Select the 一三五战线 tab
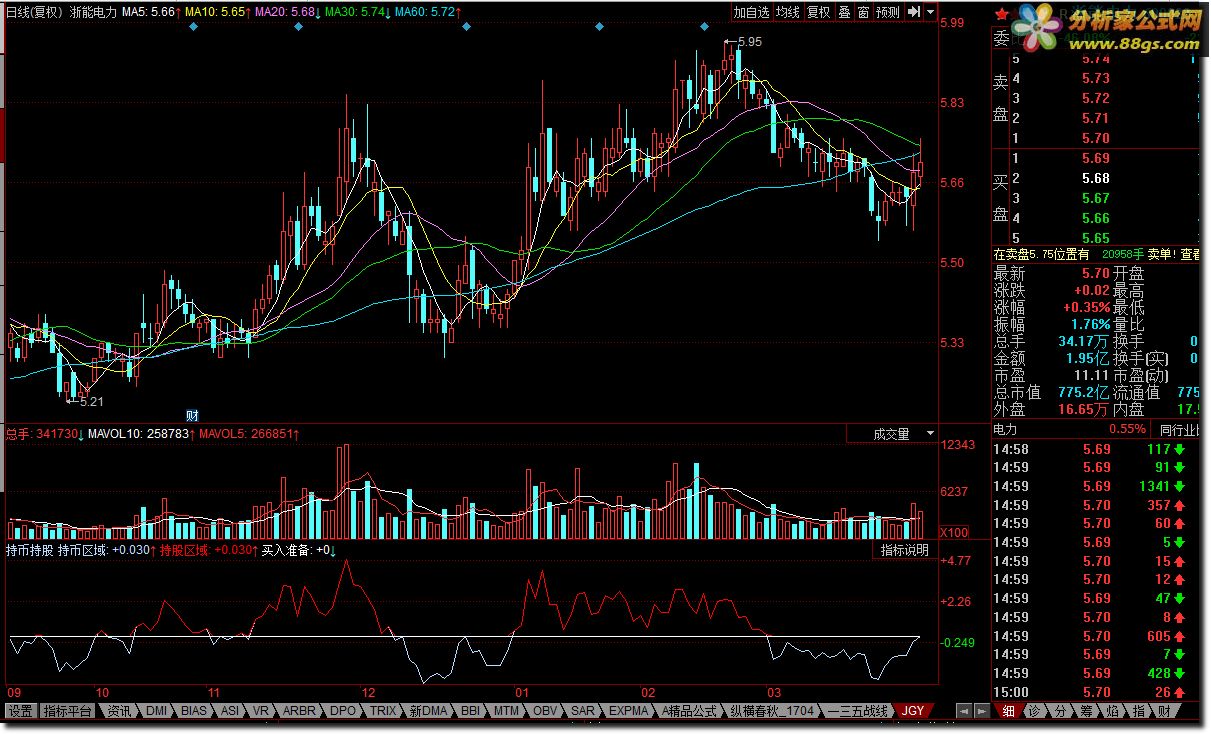 point(859,711)
